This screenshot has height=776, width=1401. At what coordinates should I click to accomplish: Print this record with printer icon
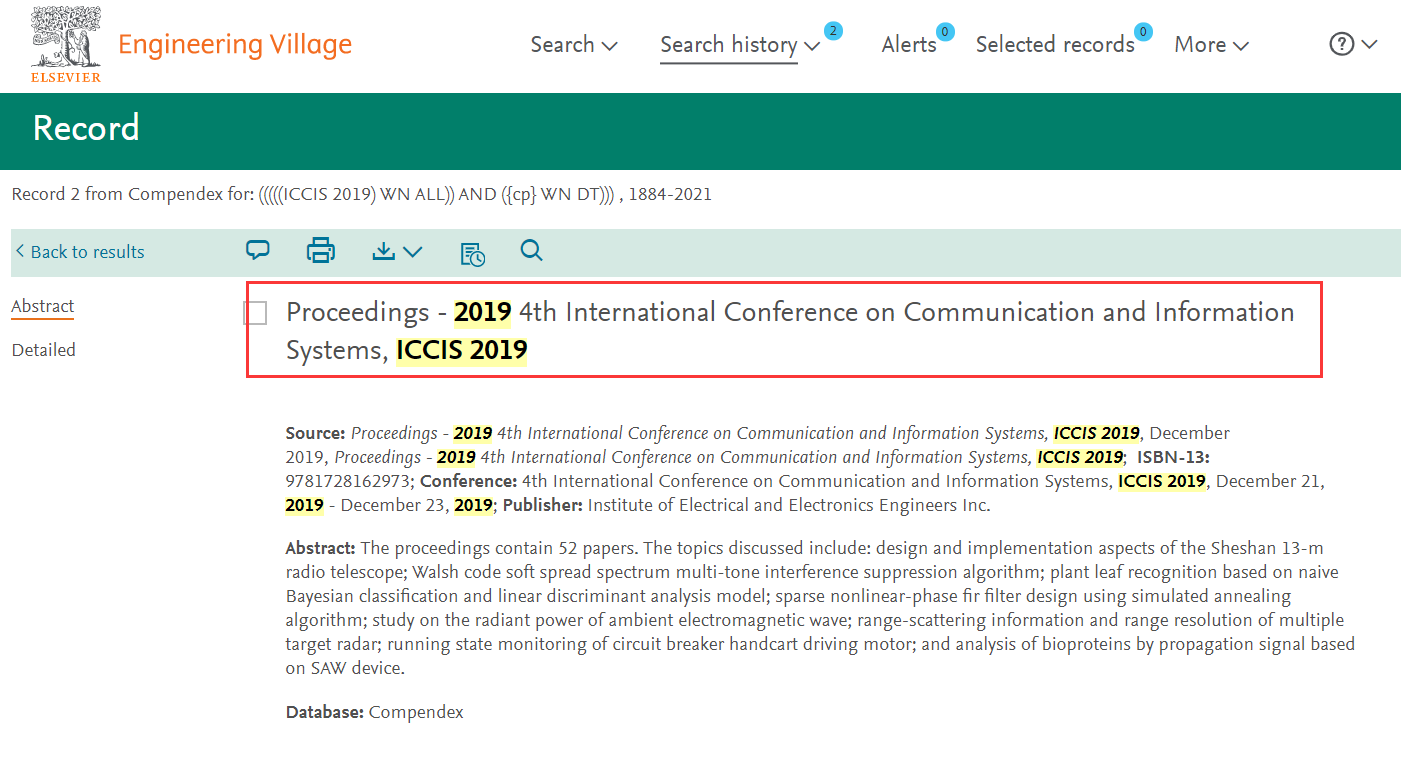[x=321, y=251]
